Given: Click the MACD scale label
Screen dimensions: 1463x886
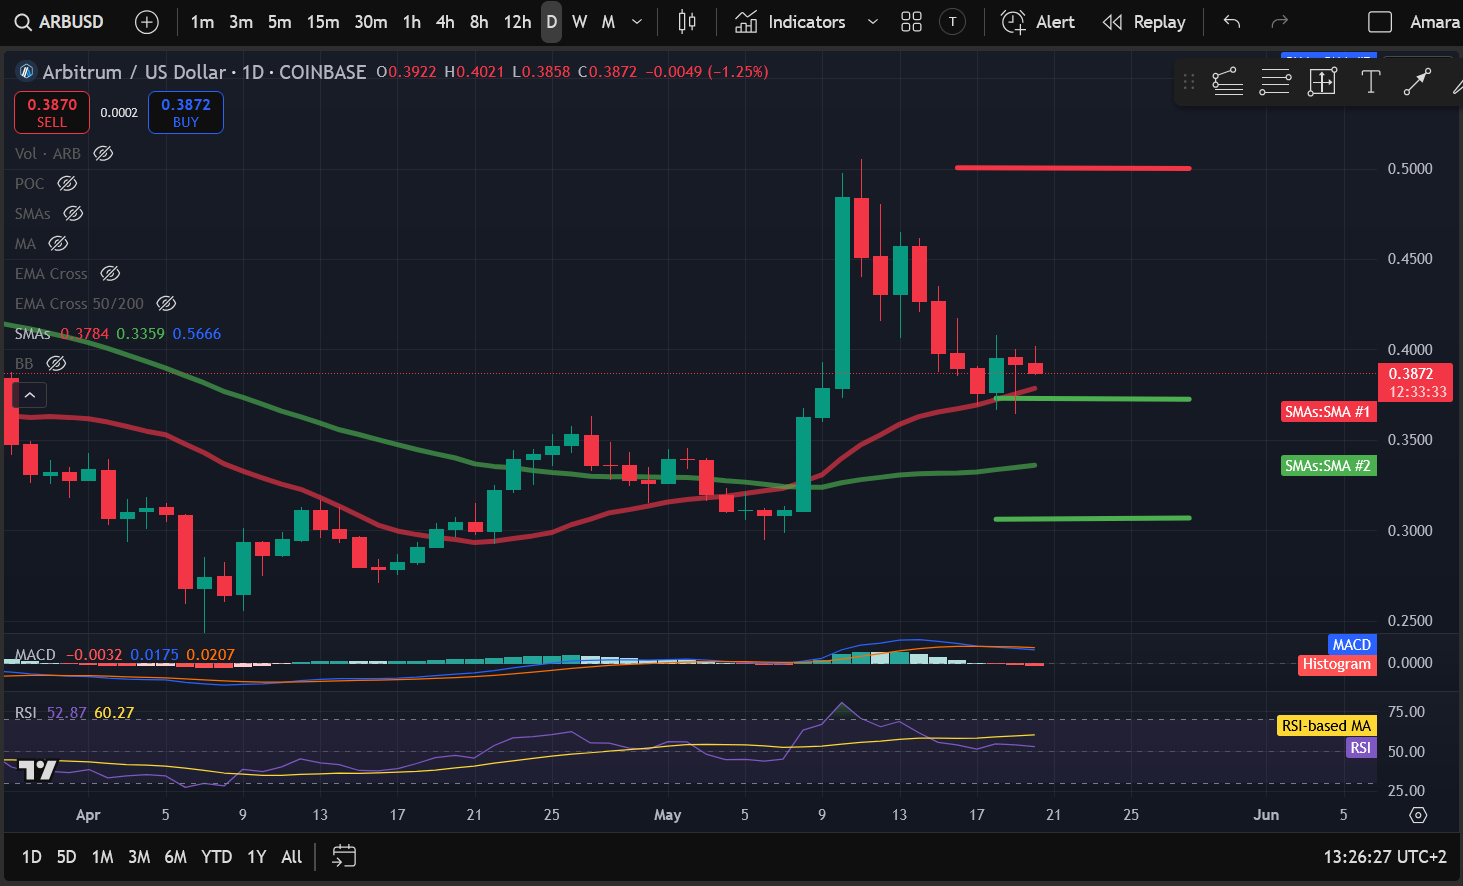Looking at the screenshot, I should [1352, 645].
